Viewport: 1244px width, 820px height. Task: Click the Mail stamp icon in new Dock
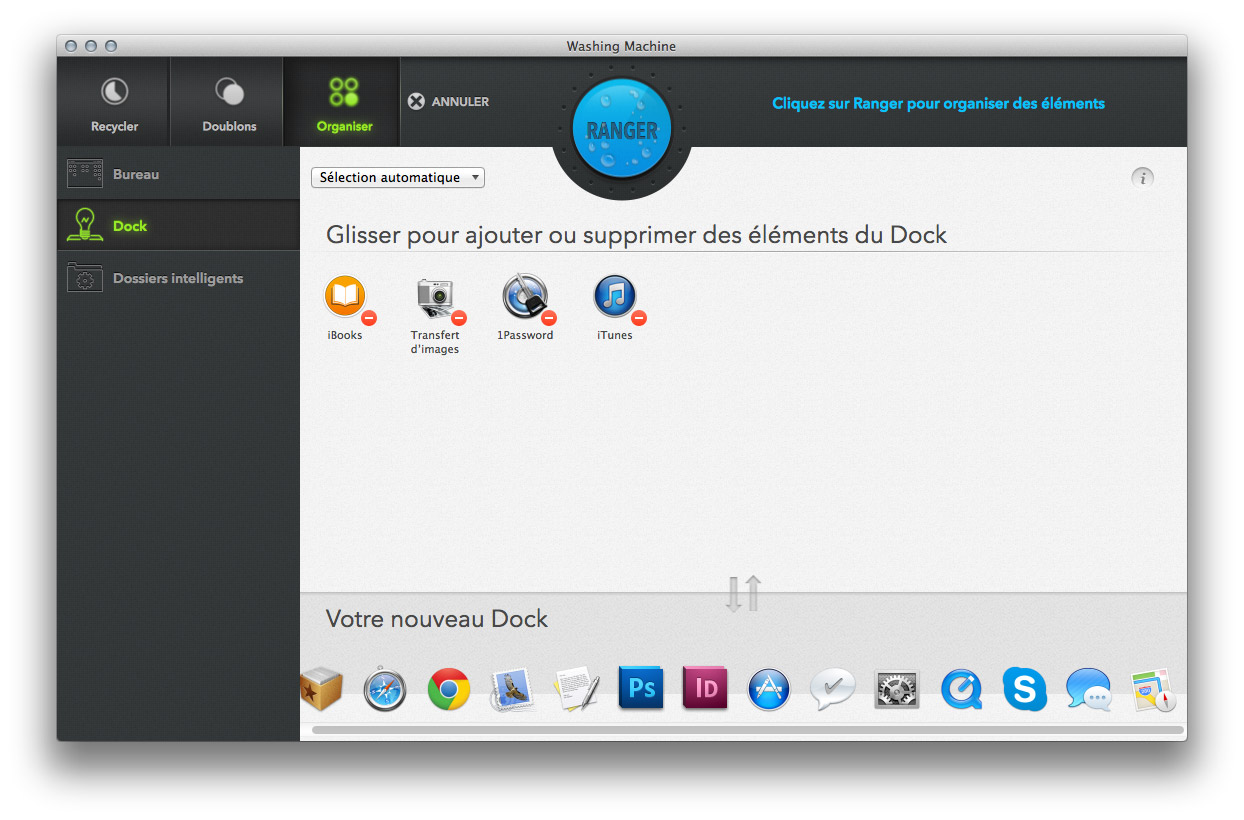click(x=512, y=689)
